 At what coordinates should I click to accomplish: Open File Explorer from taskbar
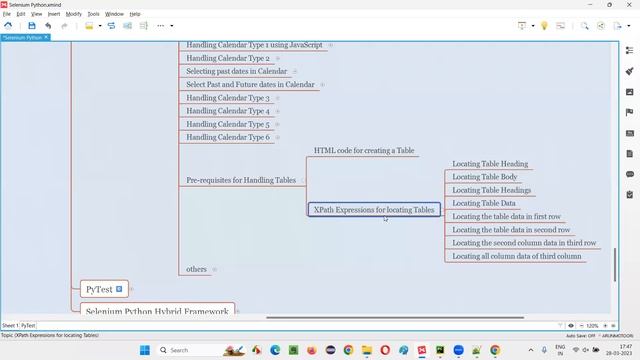pyautogui.click(x=367, y=350)
